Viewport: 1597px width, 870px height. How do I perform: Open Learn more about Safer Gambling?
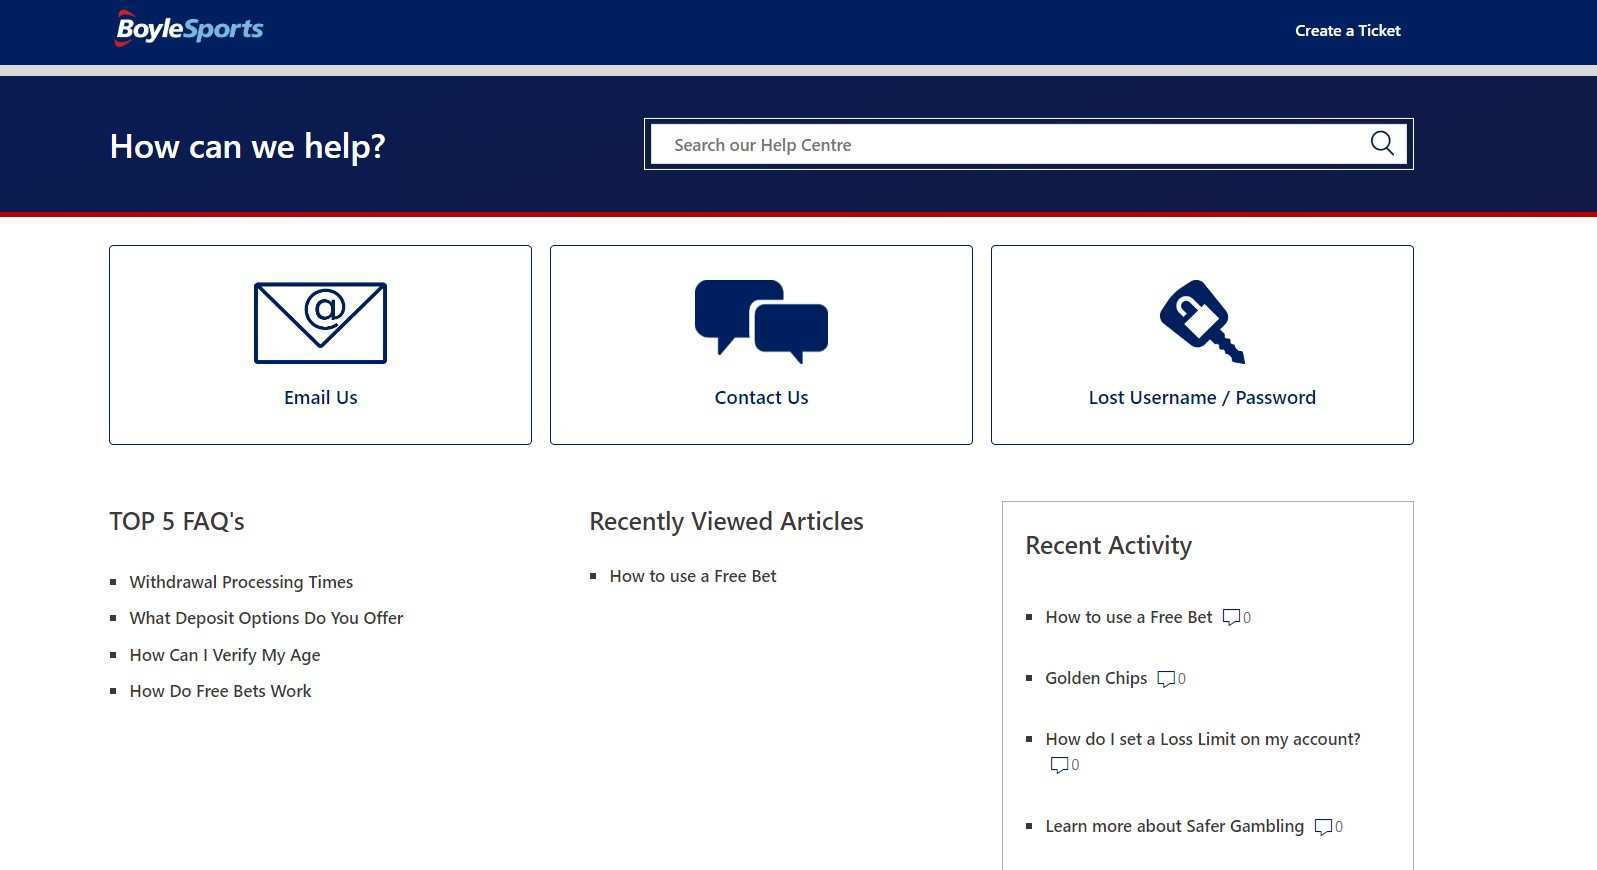(1174, 826)
